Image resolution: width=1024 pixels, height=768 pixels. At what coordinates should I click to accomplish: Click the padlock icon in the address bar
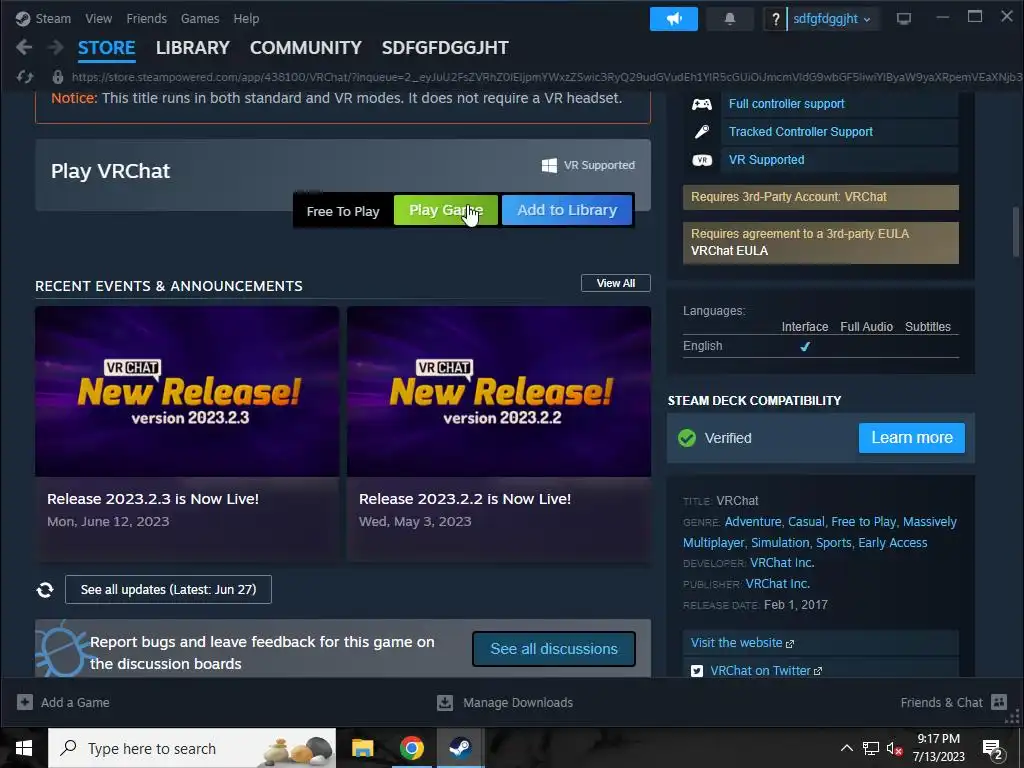57,77
